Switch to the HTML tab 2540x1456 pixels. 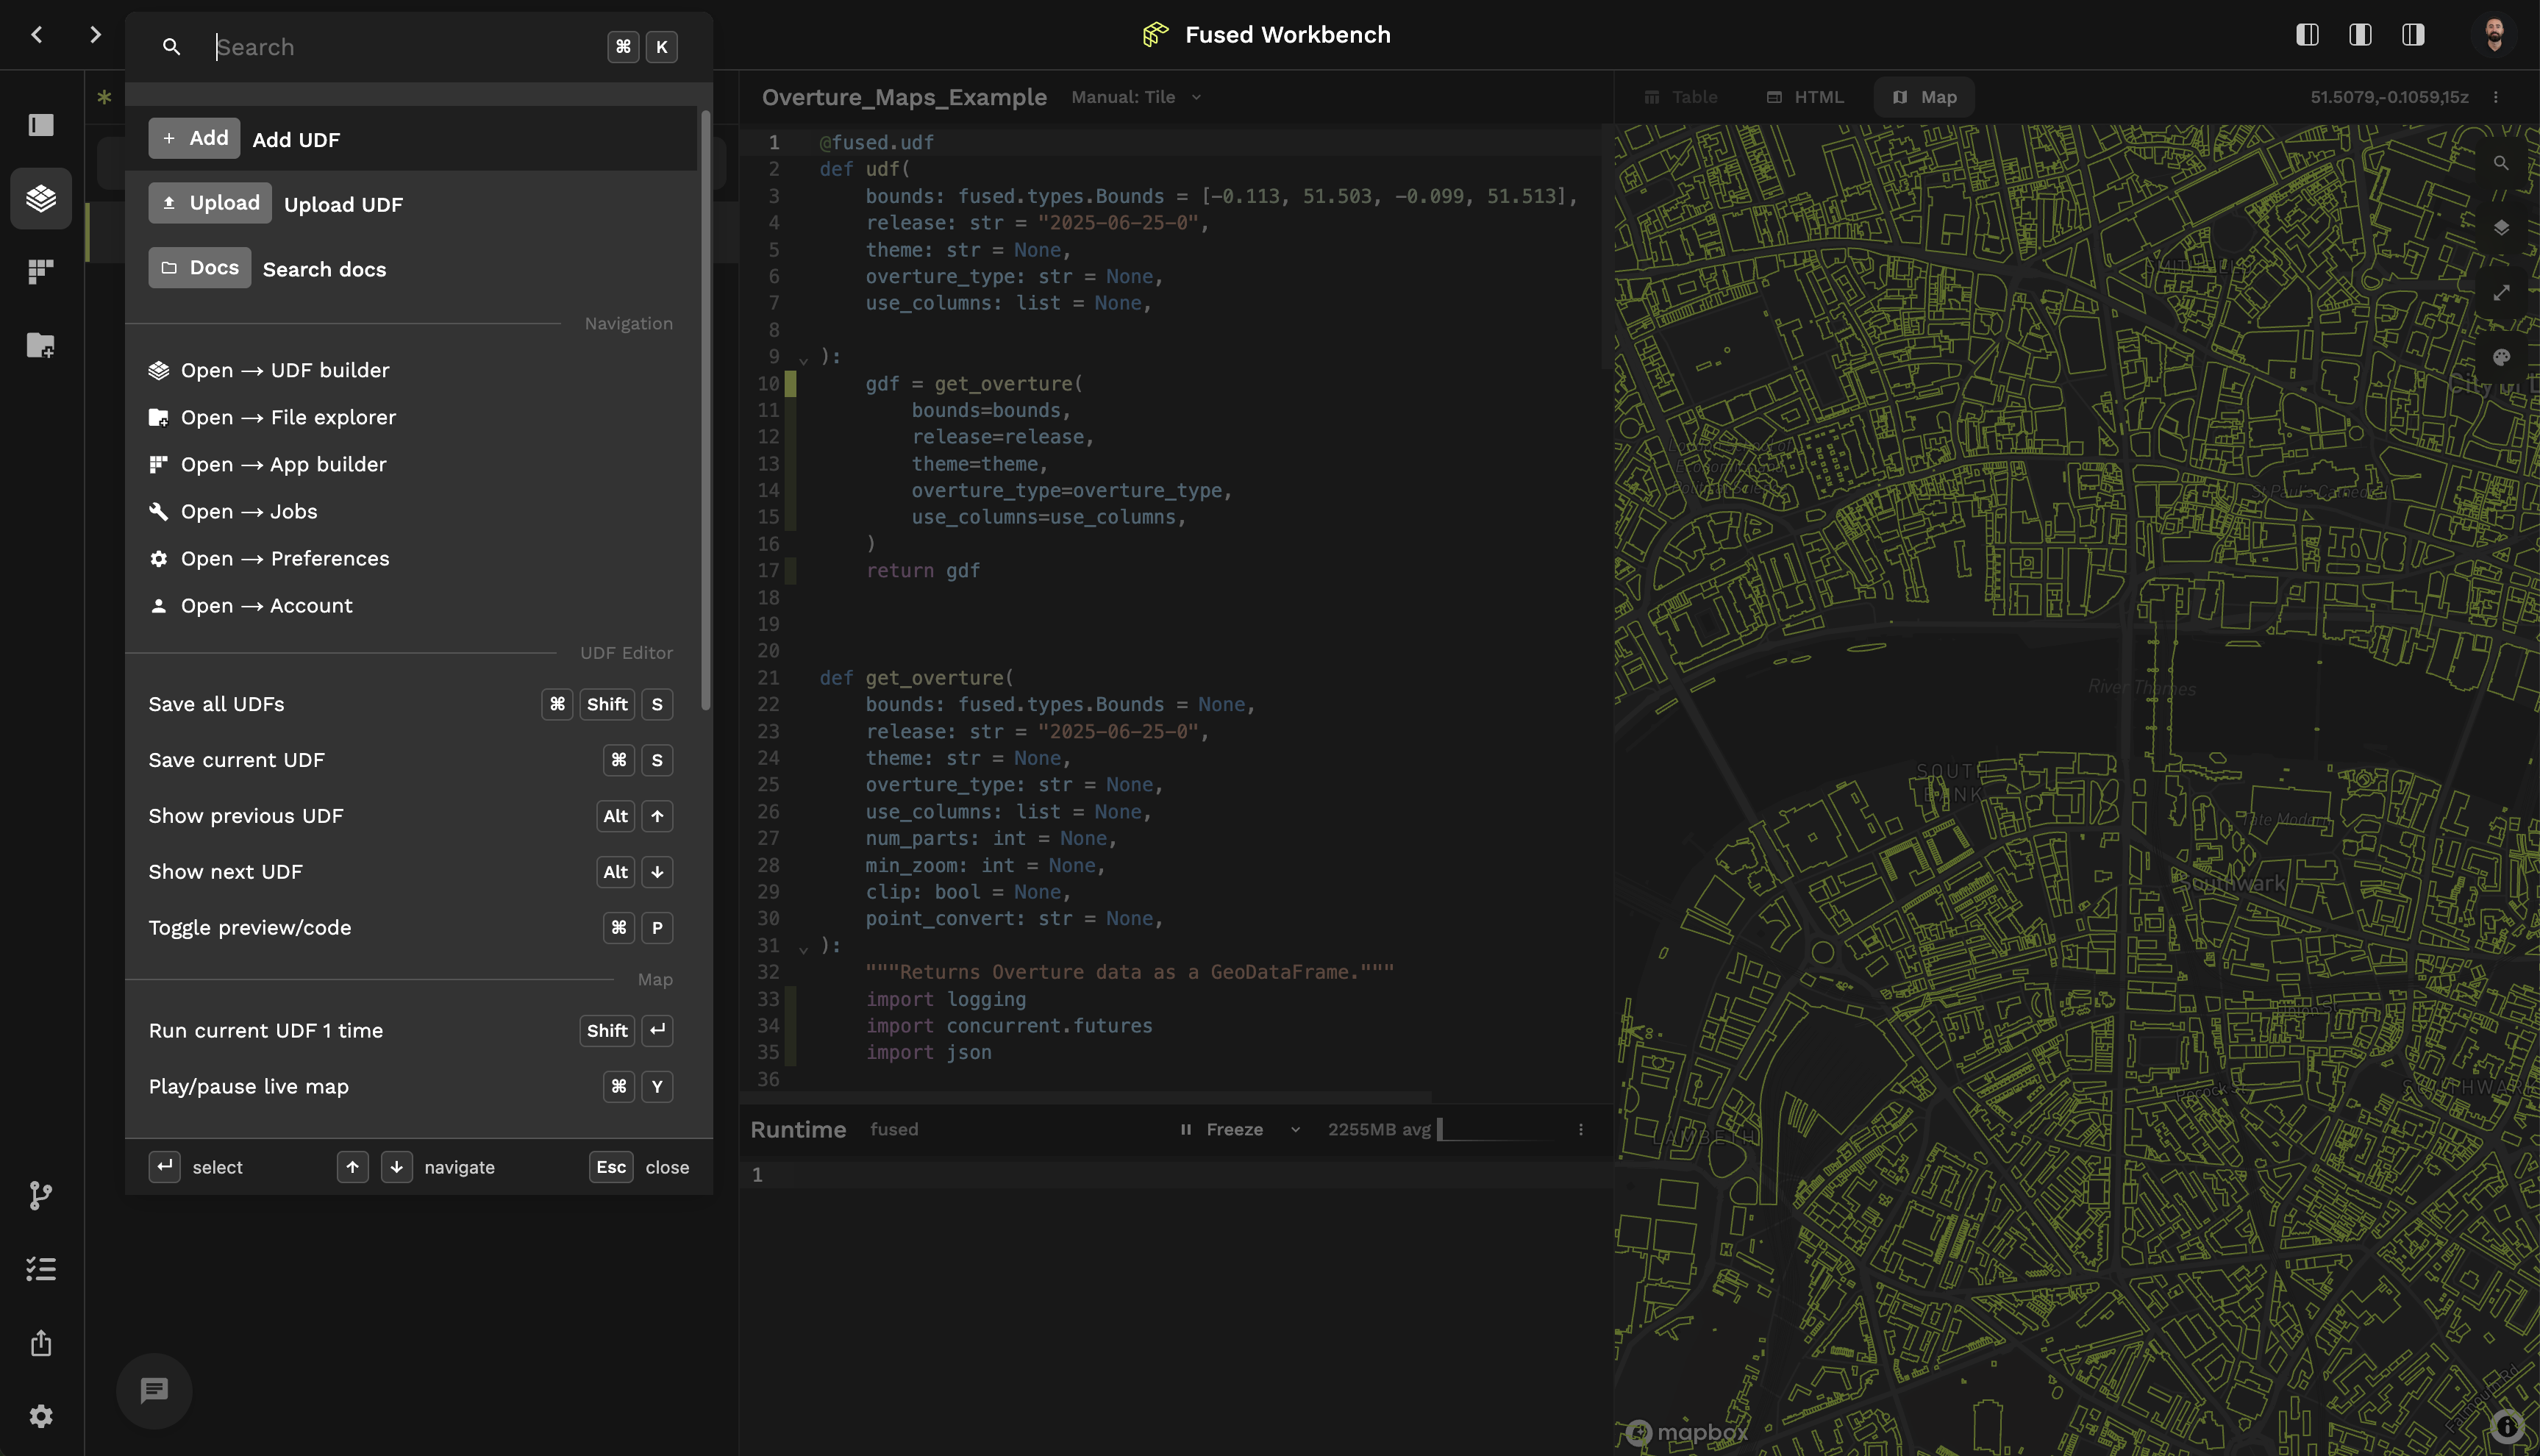tap(1805, 97)
